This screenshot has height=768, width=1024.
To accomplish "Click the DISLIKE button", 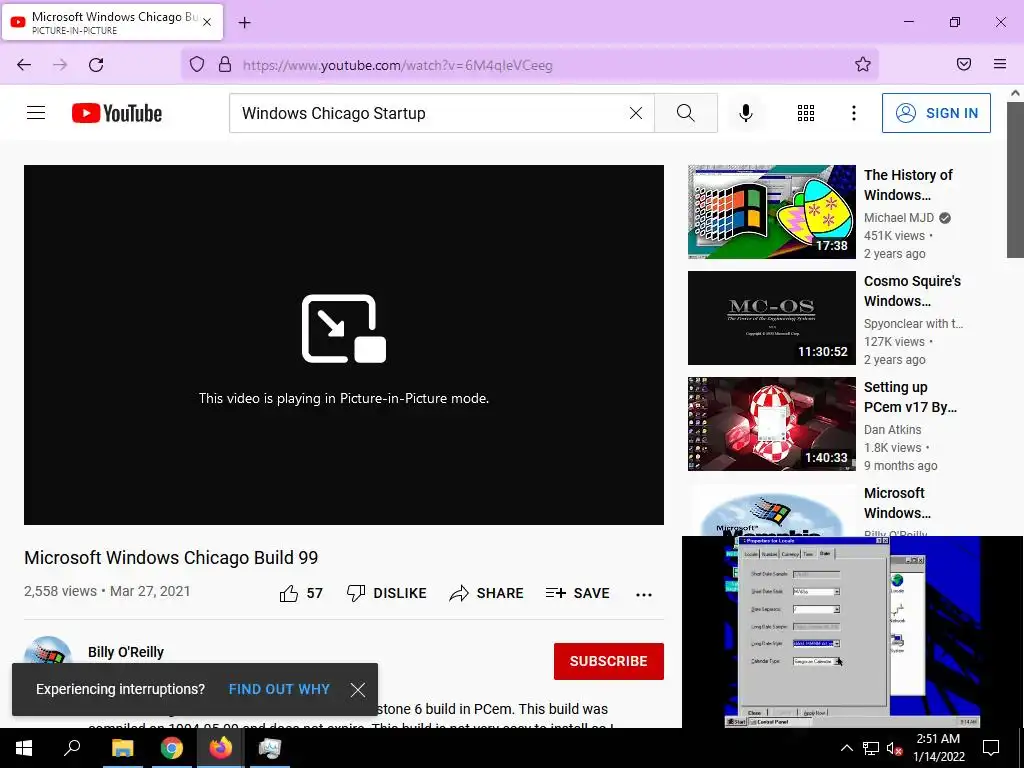I will click(x=387, y=593).
